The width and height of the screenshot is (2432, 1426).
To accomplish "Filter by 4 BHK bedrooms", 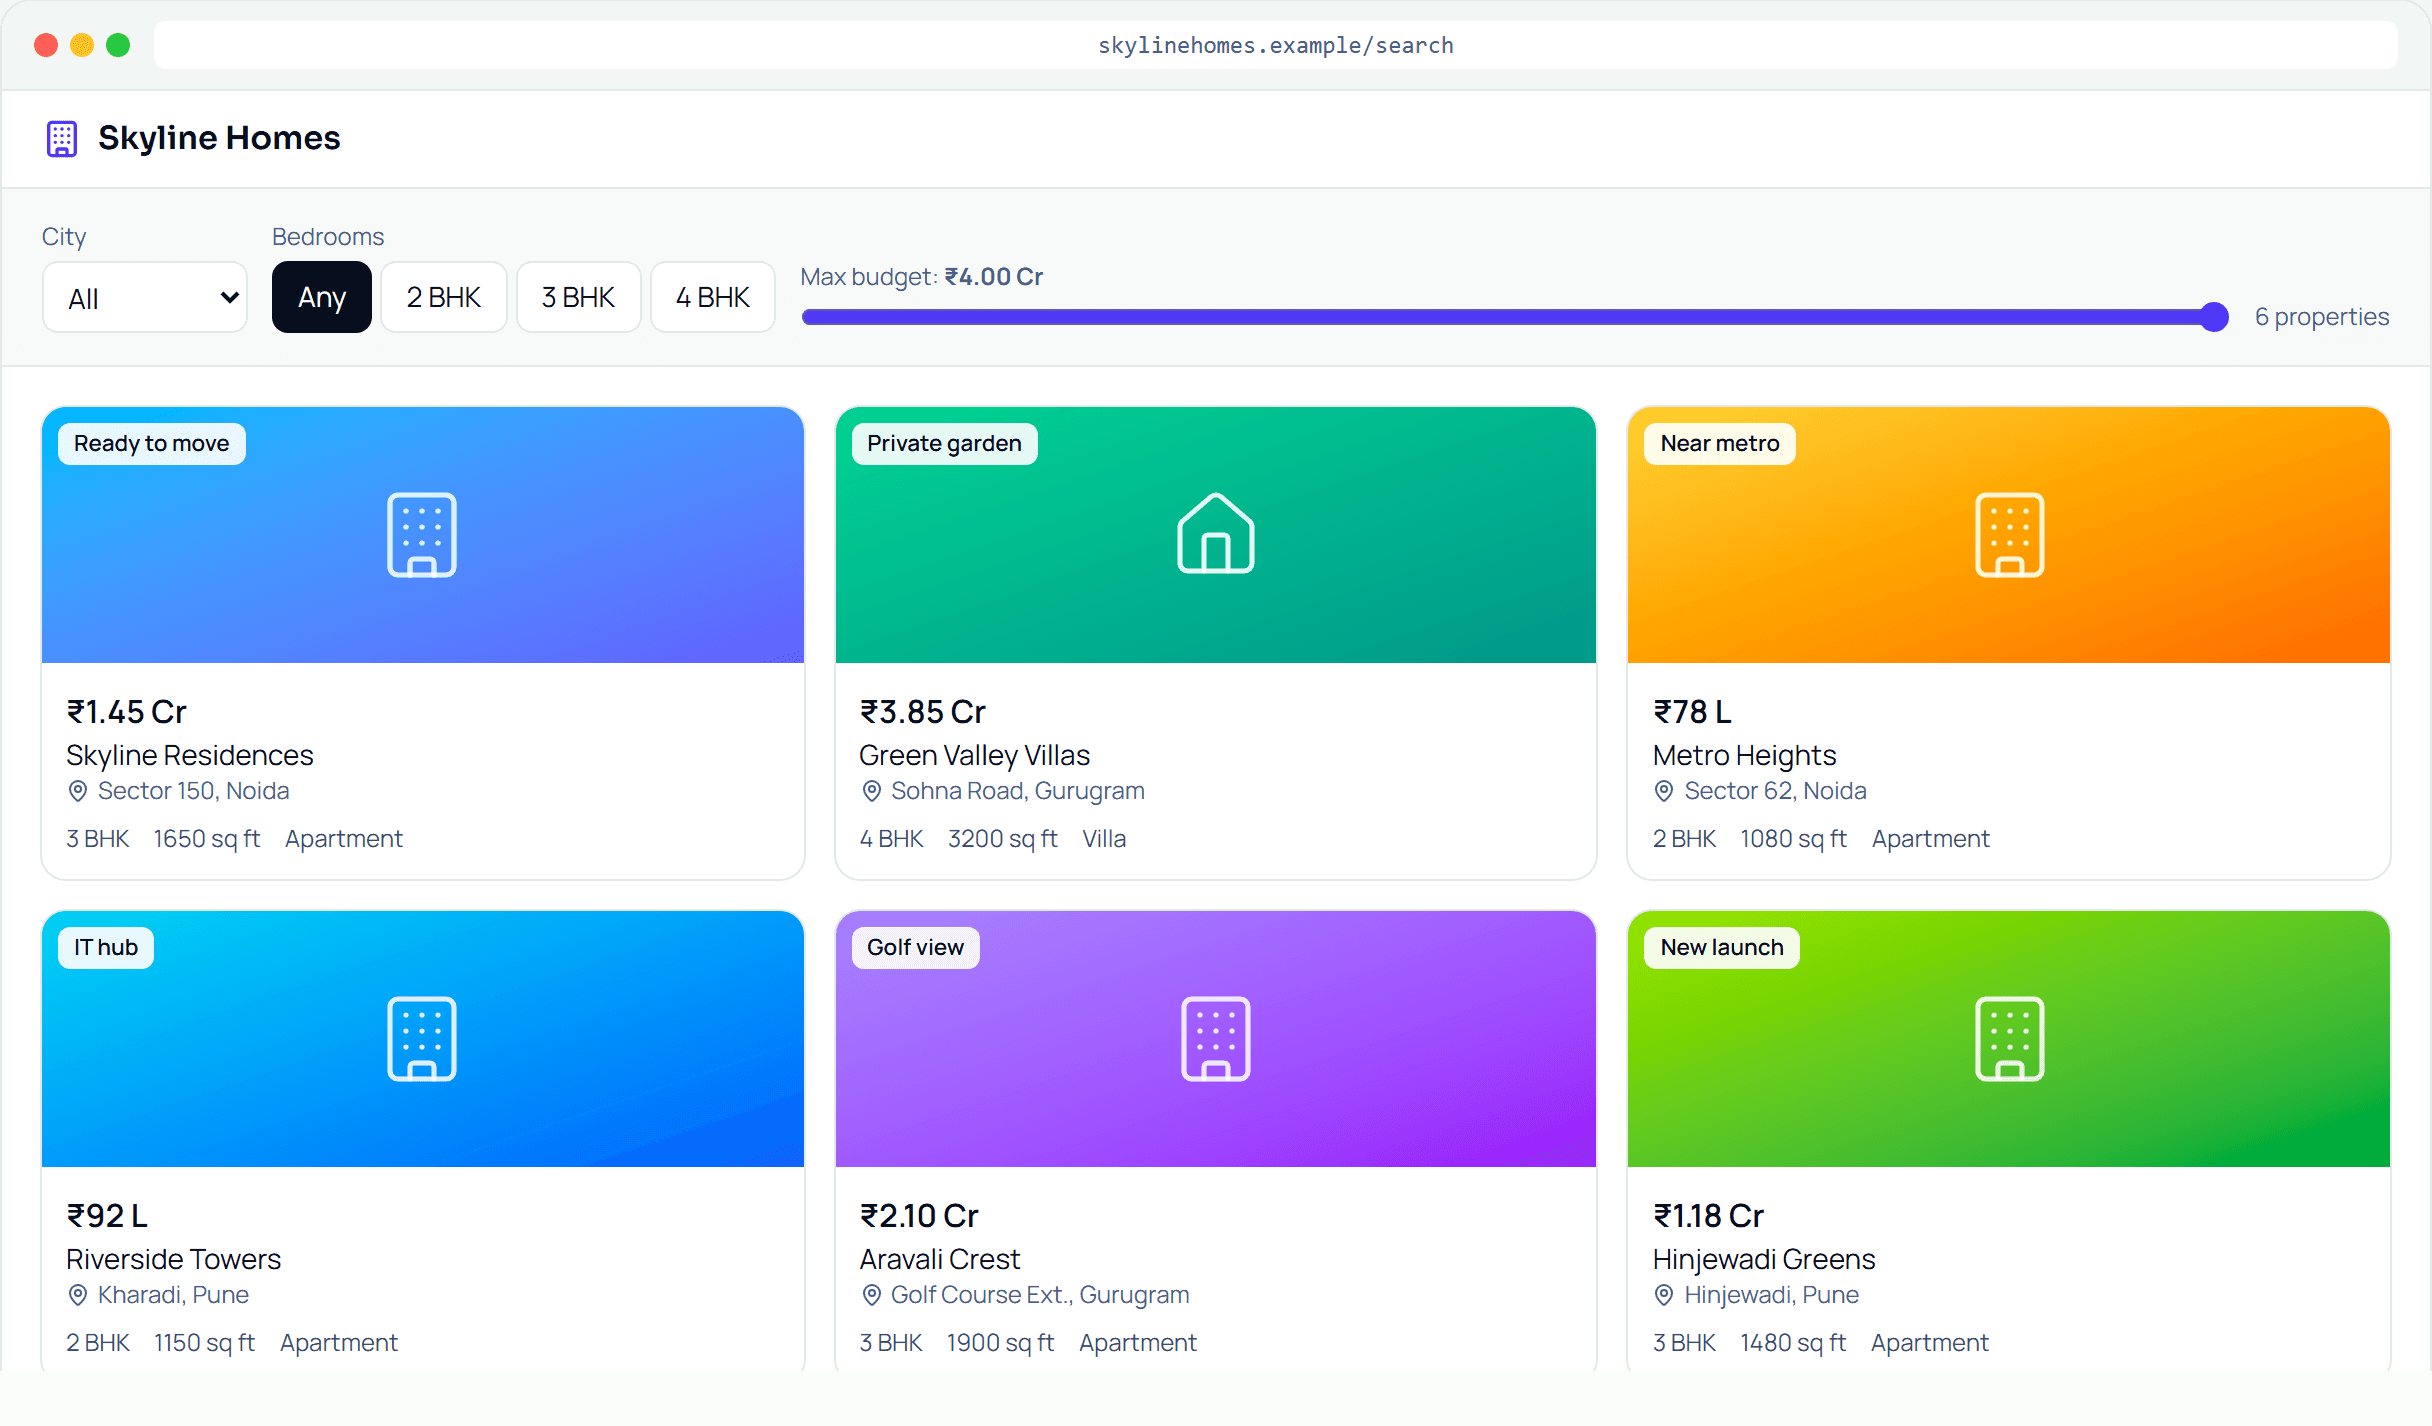I will click(x=713, y=297).
